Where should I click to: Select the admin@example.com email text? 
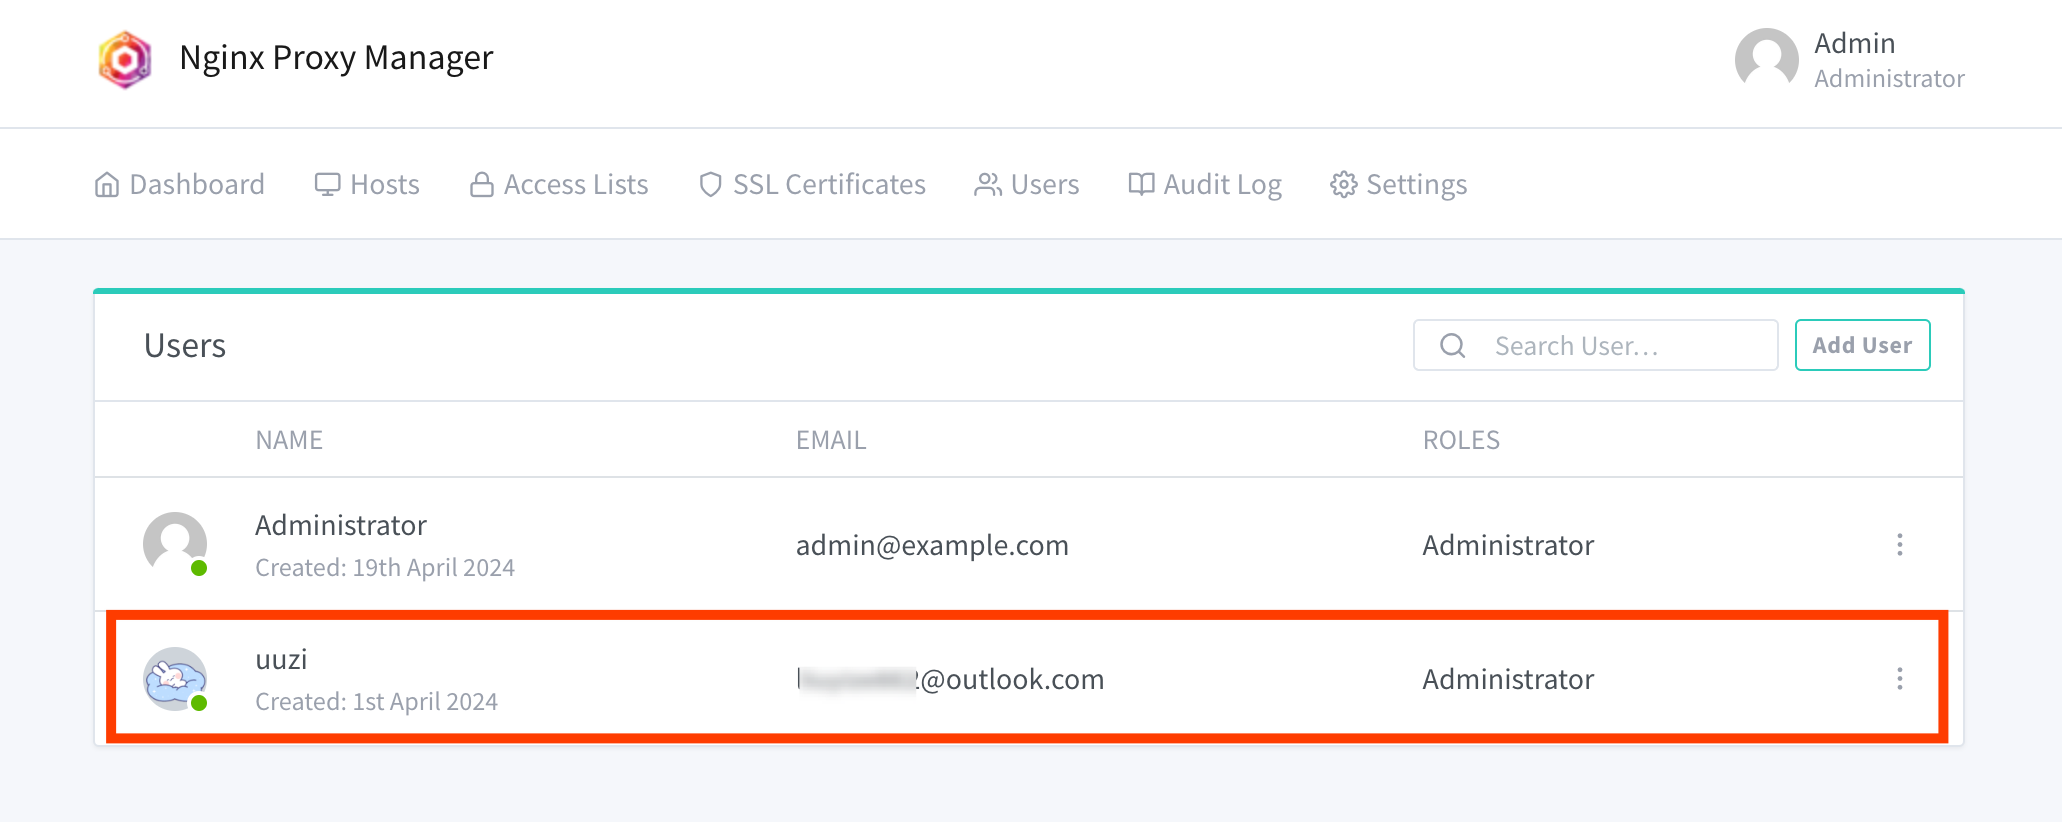coord(932,545)
